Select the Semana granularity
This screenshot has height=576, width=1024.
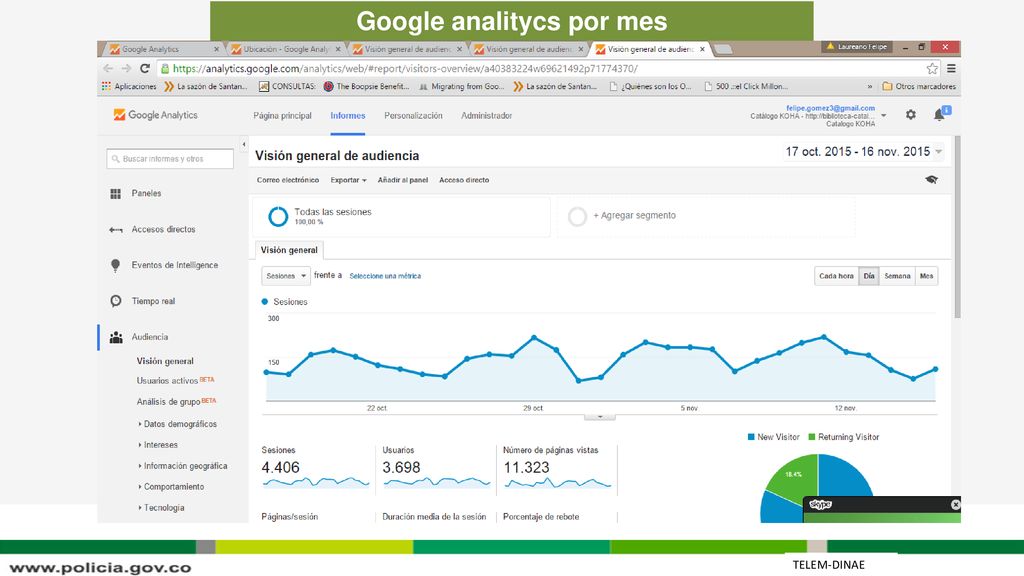click(897, 276)
